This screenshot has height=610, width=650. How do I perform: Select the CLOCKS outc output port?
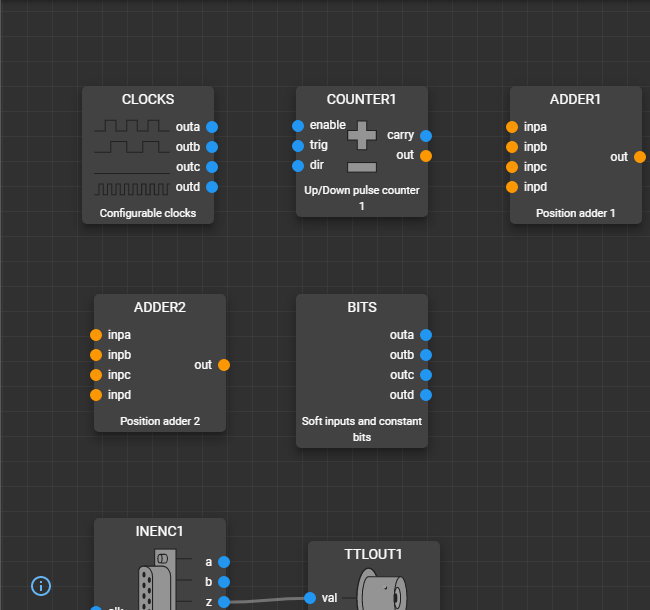pos(212,167)
